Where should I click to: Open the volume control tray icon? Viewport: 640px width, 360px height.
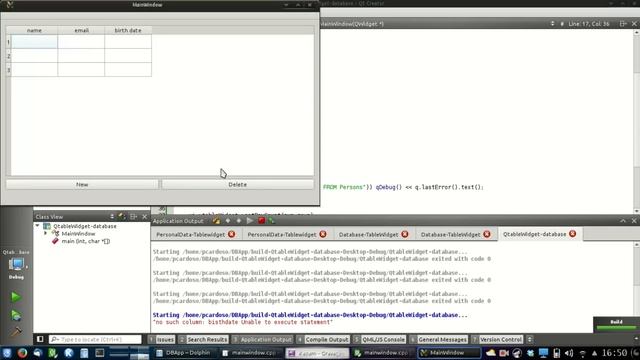click(569, 353)
